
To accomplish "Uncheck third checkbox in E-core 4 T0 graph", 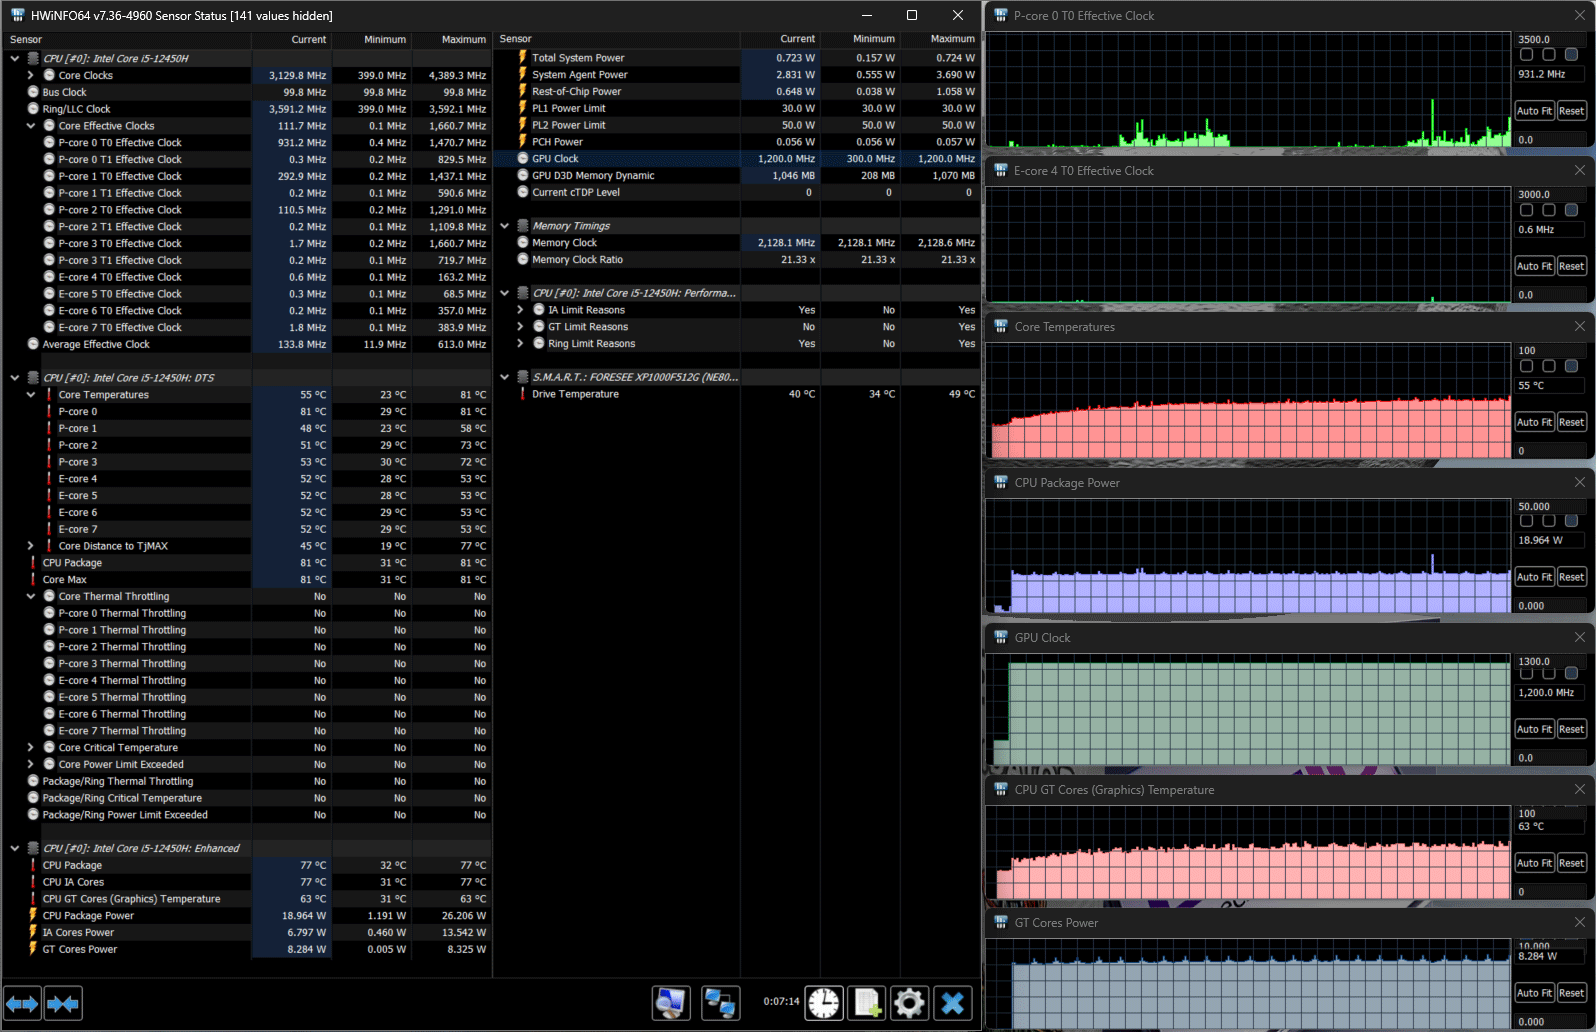I will [x=1571, y=210].
